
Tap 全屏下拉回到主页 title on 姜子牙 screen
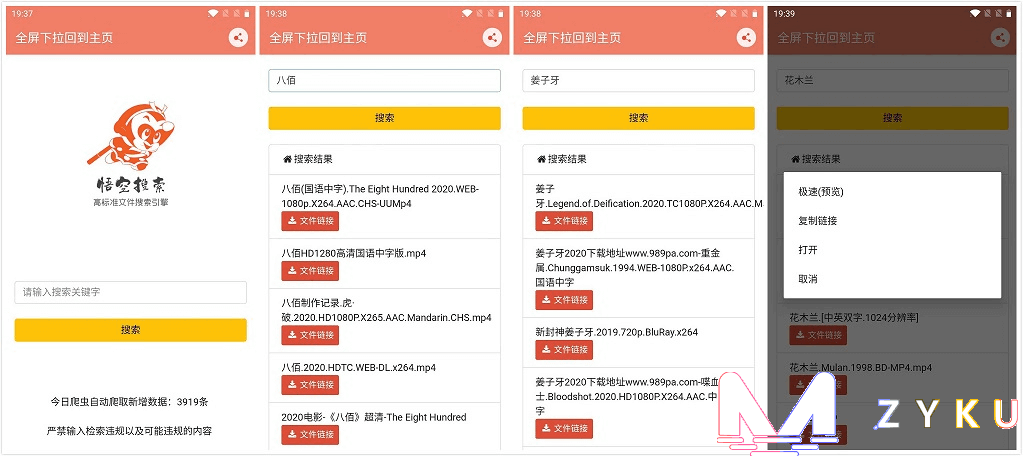coord(572,38)
